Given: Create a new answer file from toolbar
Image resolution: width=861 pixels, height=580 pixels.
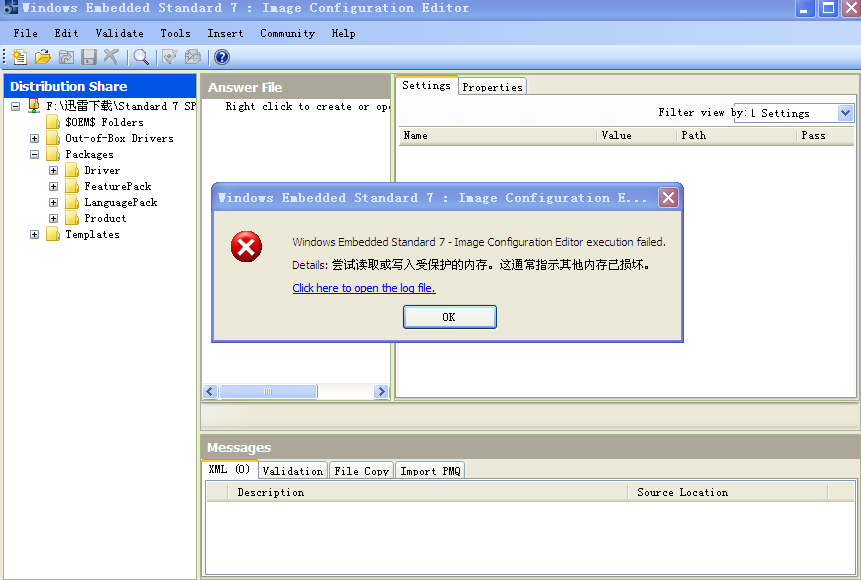Looking at the screenshot, I should pyautogui.click(x=19, y=57).
